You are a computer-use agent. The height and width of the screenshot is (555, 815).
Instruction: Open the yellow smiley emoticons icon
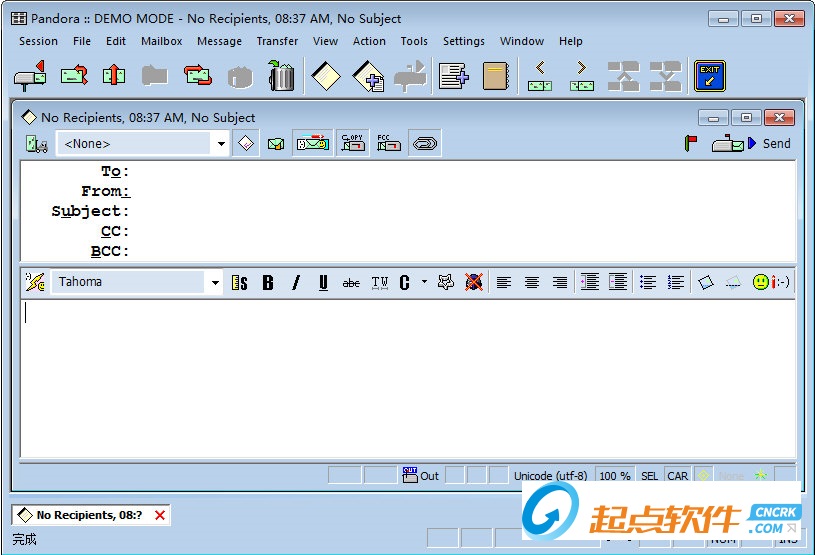tap(761, 282)
